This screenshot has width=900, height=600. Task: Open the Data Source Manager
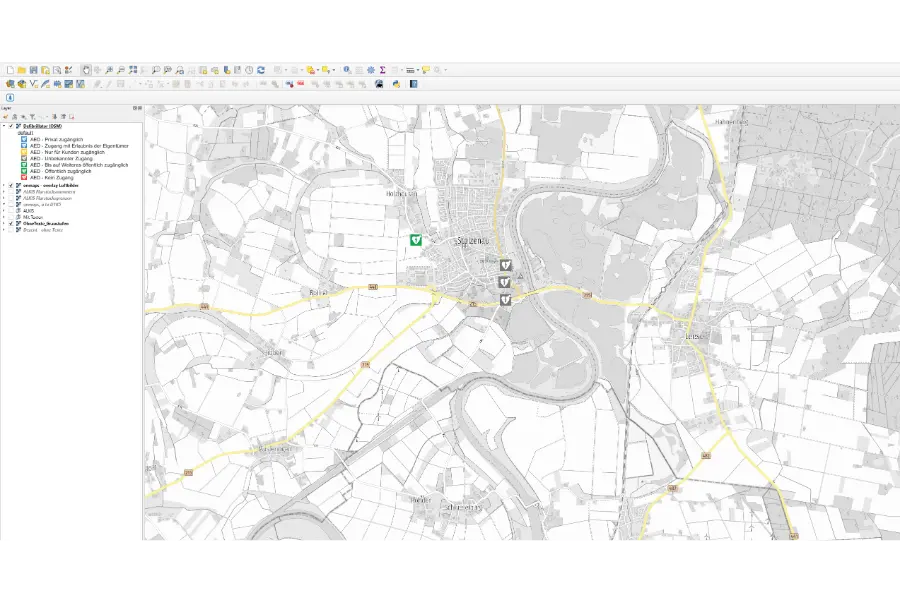[10, 84]
